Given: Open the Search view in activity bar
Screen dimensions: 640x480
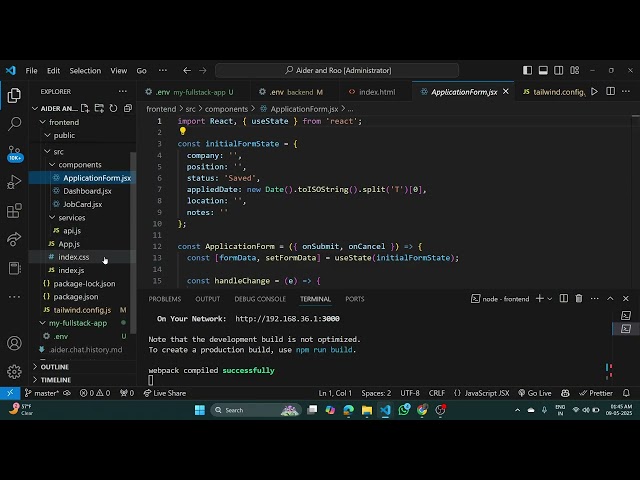Looking at the screenshot, I should (14, 124).
